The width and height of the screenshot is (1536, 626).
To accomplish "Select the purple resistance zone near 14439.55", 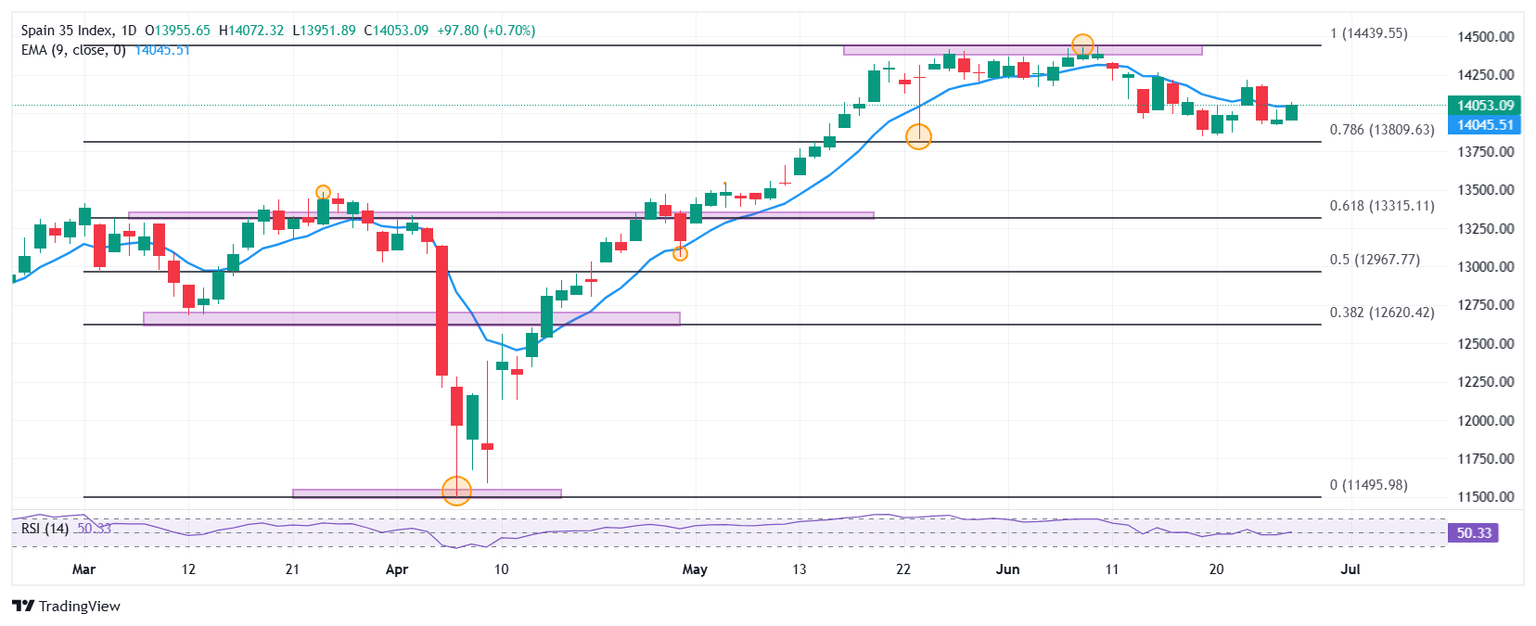I will pos(1022,50).
